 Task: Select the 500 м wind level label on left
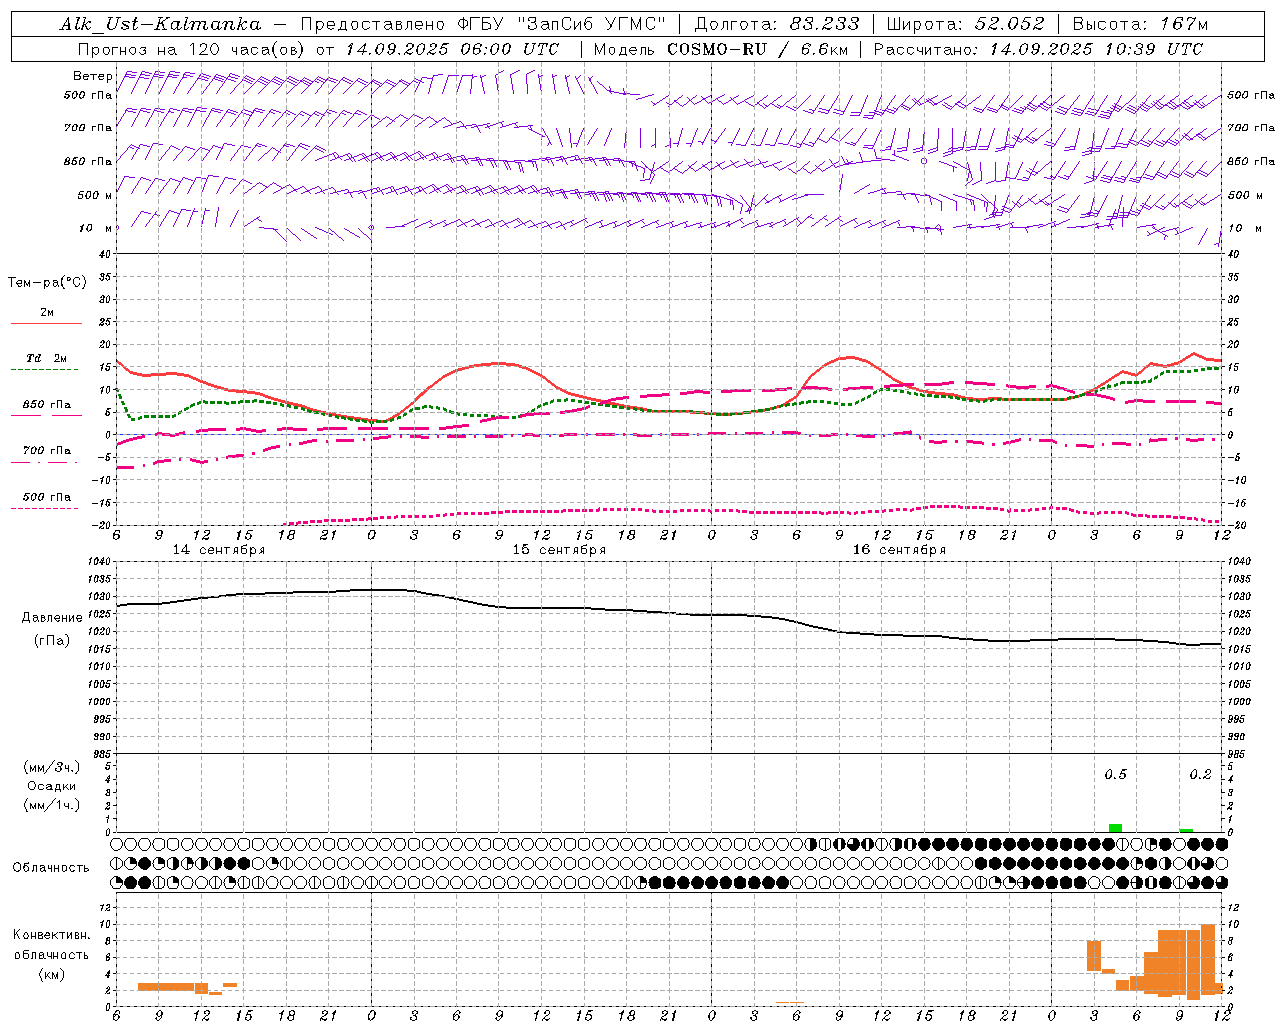(x=94, y=195)
